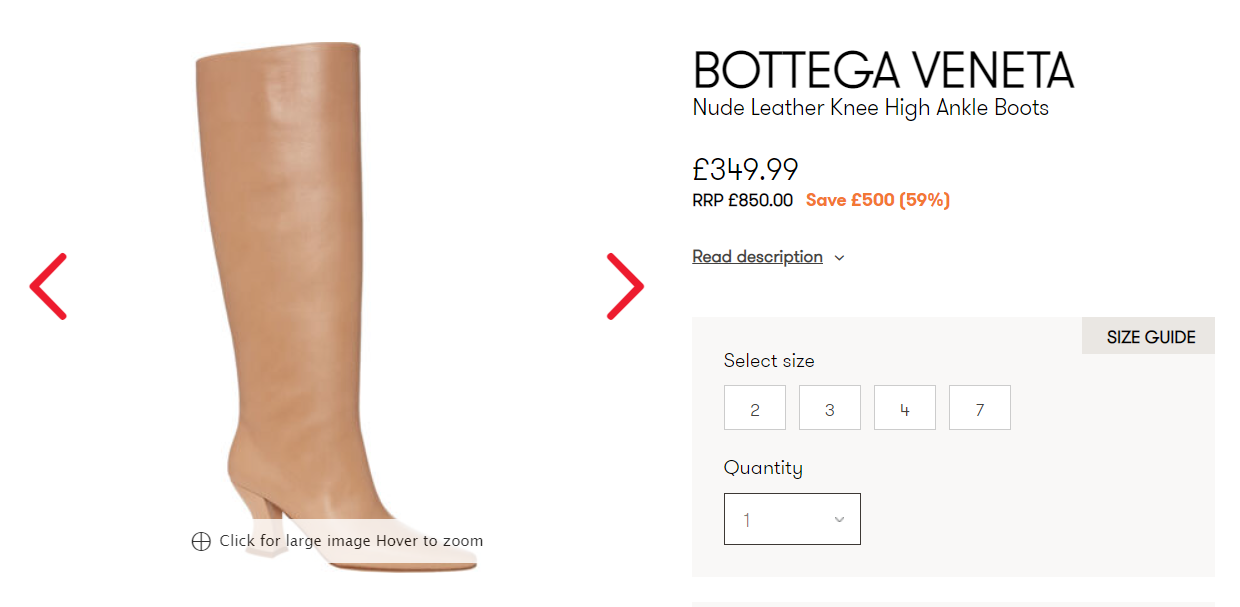Click the Quantity dropdown arrow
This screenshot has height=607, width=1240.
839,519
